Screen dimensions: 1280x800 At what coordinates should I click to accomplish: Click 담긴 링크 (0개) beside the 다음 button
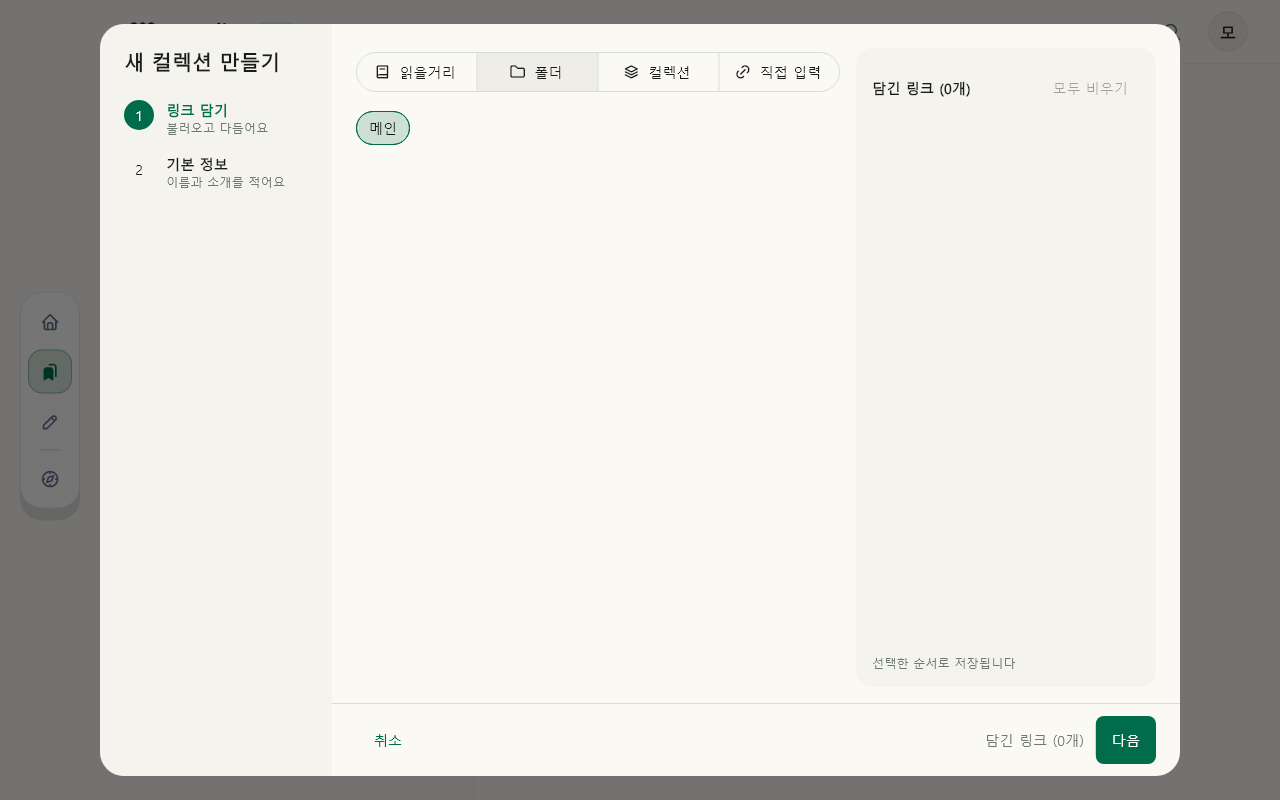[x=1034, y=740]
